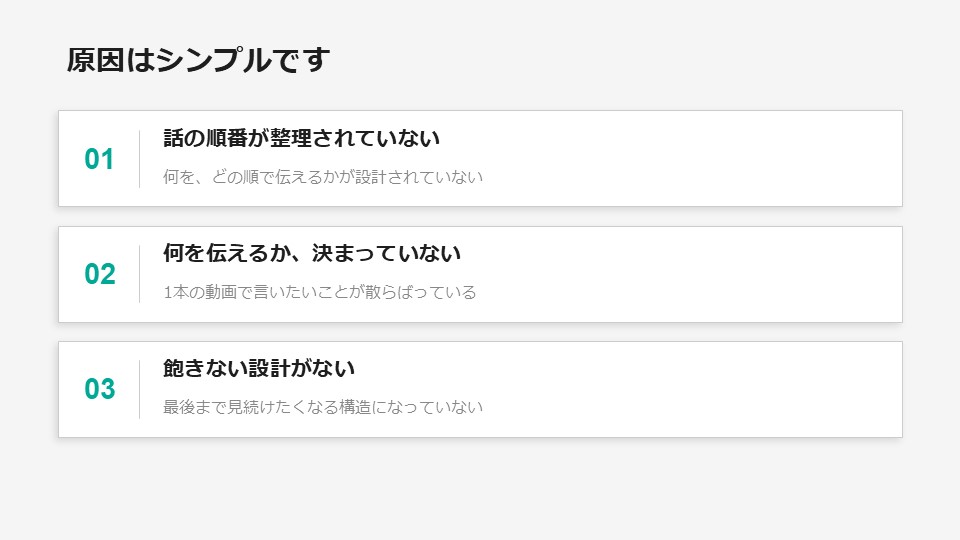Select the green number 03
Image resolution: width=960 pixels, height=540 pixels.
tap(99, 389)
